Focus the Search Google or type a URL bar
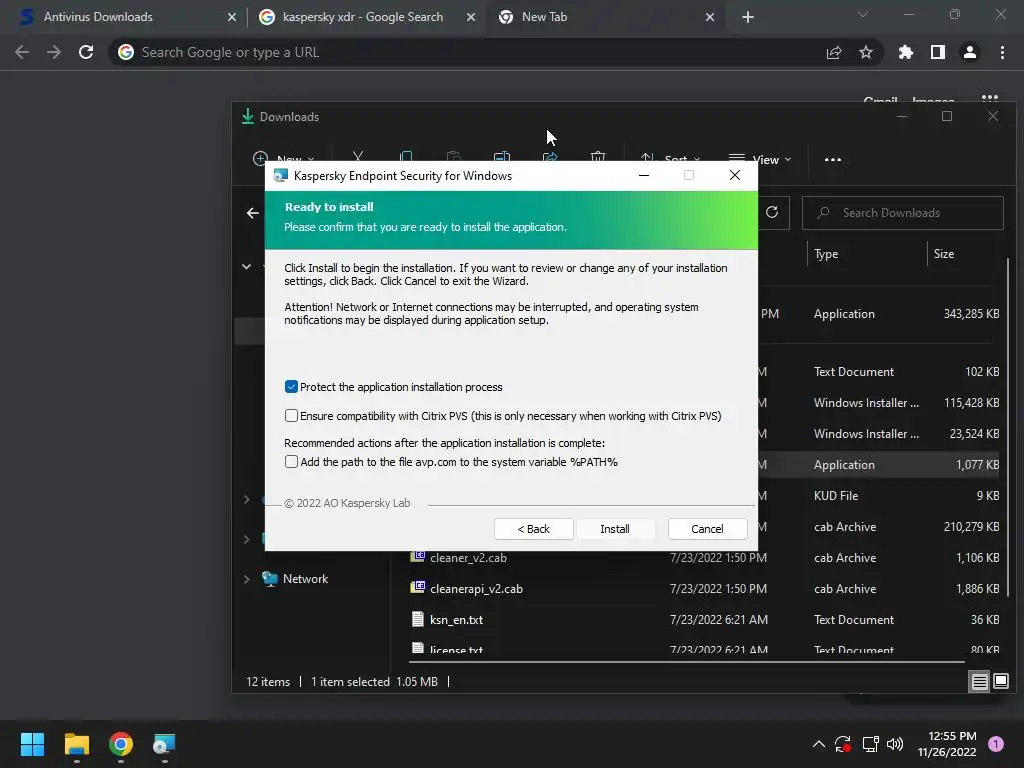Image resolution: width=1024 pixels, height=768 pixels. 457,52
